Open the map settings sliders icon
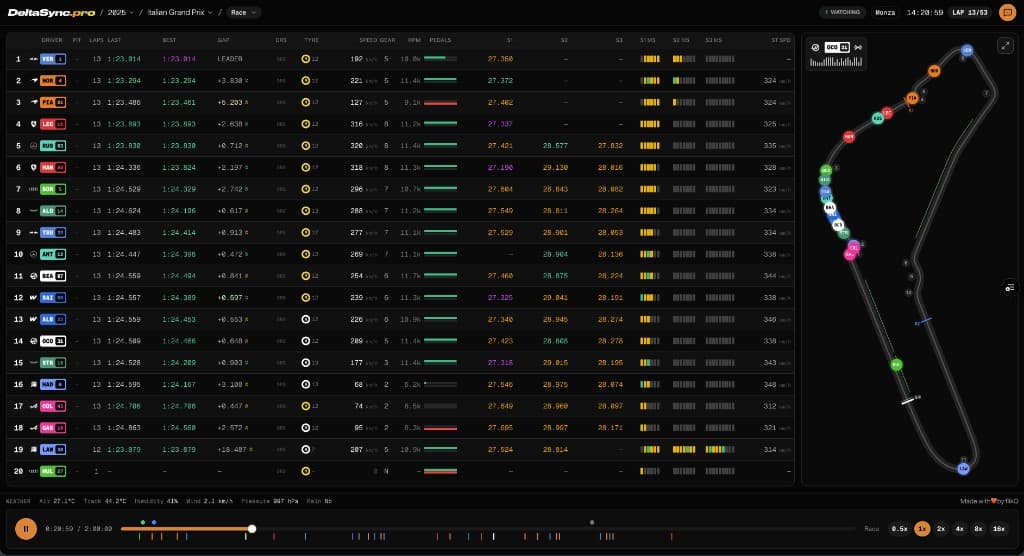The image size is (1024, 556). coord(1009,288)
